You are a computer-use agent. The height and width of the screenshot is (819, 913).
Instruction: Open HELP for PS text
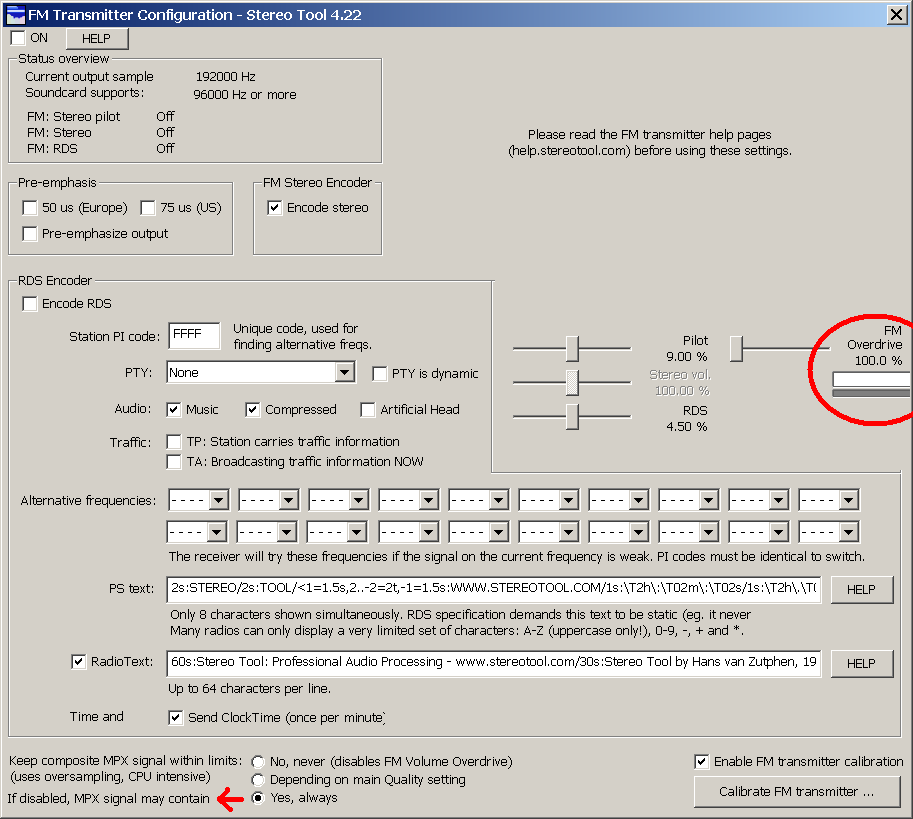pos(860,590)
